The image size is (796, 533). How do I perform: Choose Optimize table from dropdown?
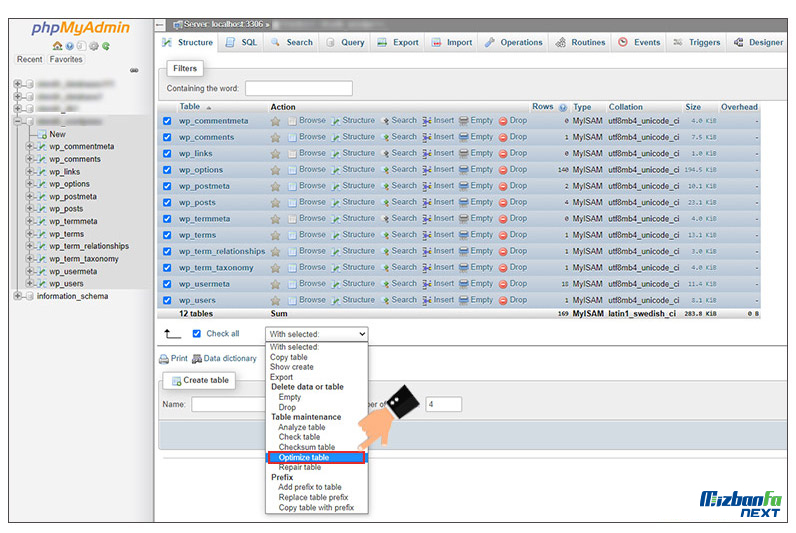pyautogui.click(x=316, y=458)
